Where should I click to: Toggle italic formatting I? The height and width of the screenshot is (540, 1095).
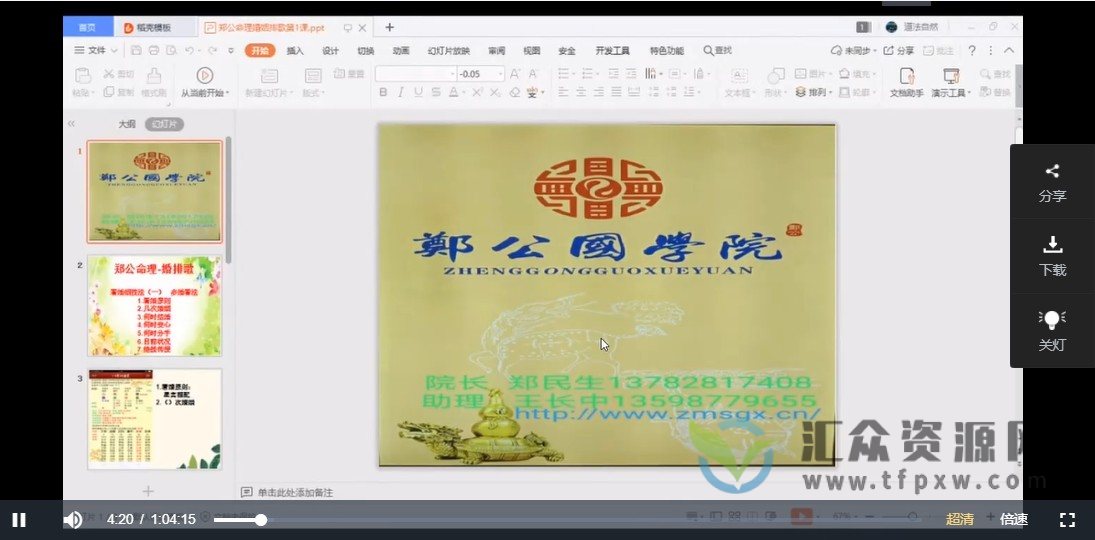[400, 92]
